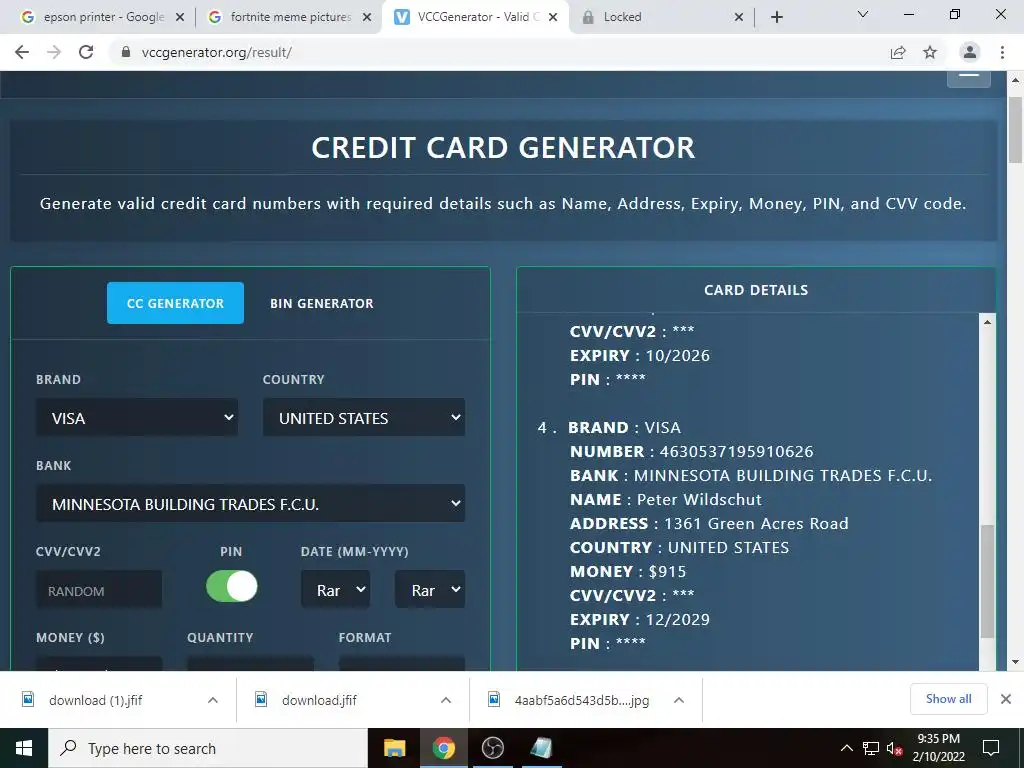Click the share page icon
The height and width of the screenshot is (768, 1024).
[x=898, y=52]
